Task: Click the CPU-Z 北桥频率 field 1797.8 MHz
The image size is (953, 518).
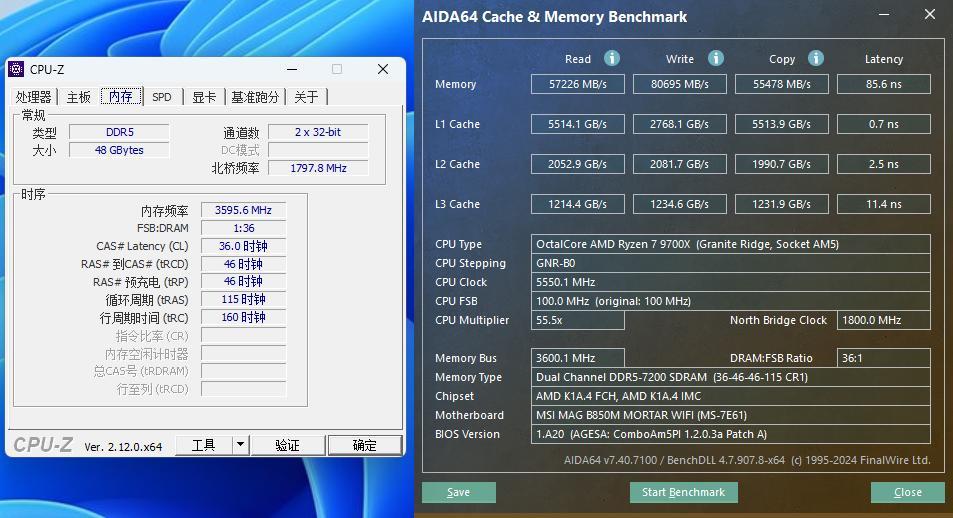Action: (318, 168)
